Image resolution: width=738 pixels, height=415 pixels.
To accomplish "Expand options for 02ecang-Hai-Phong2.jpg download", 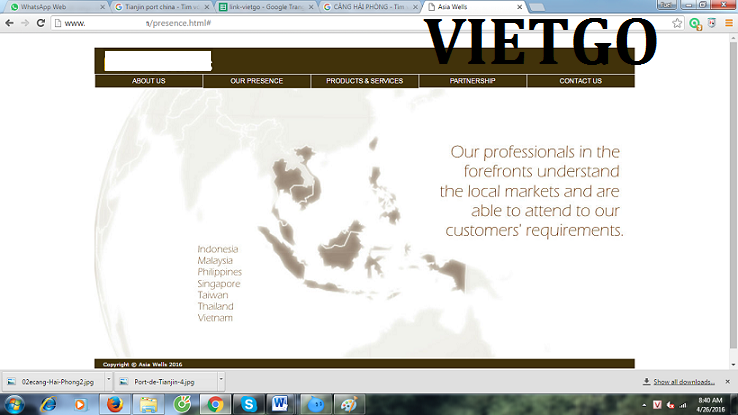I will pos(108,379).
